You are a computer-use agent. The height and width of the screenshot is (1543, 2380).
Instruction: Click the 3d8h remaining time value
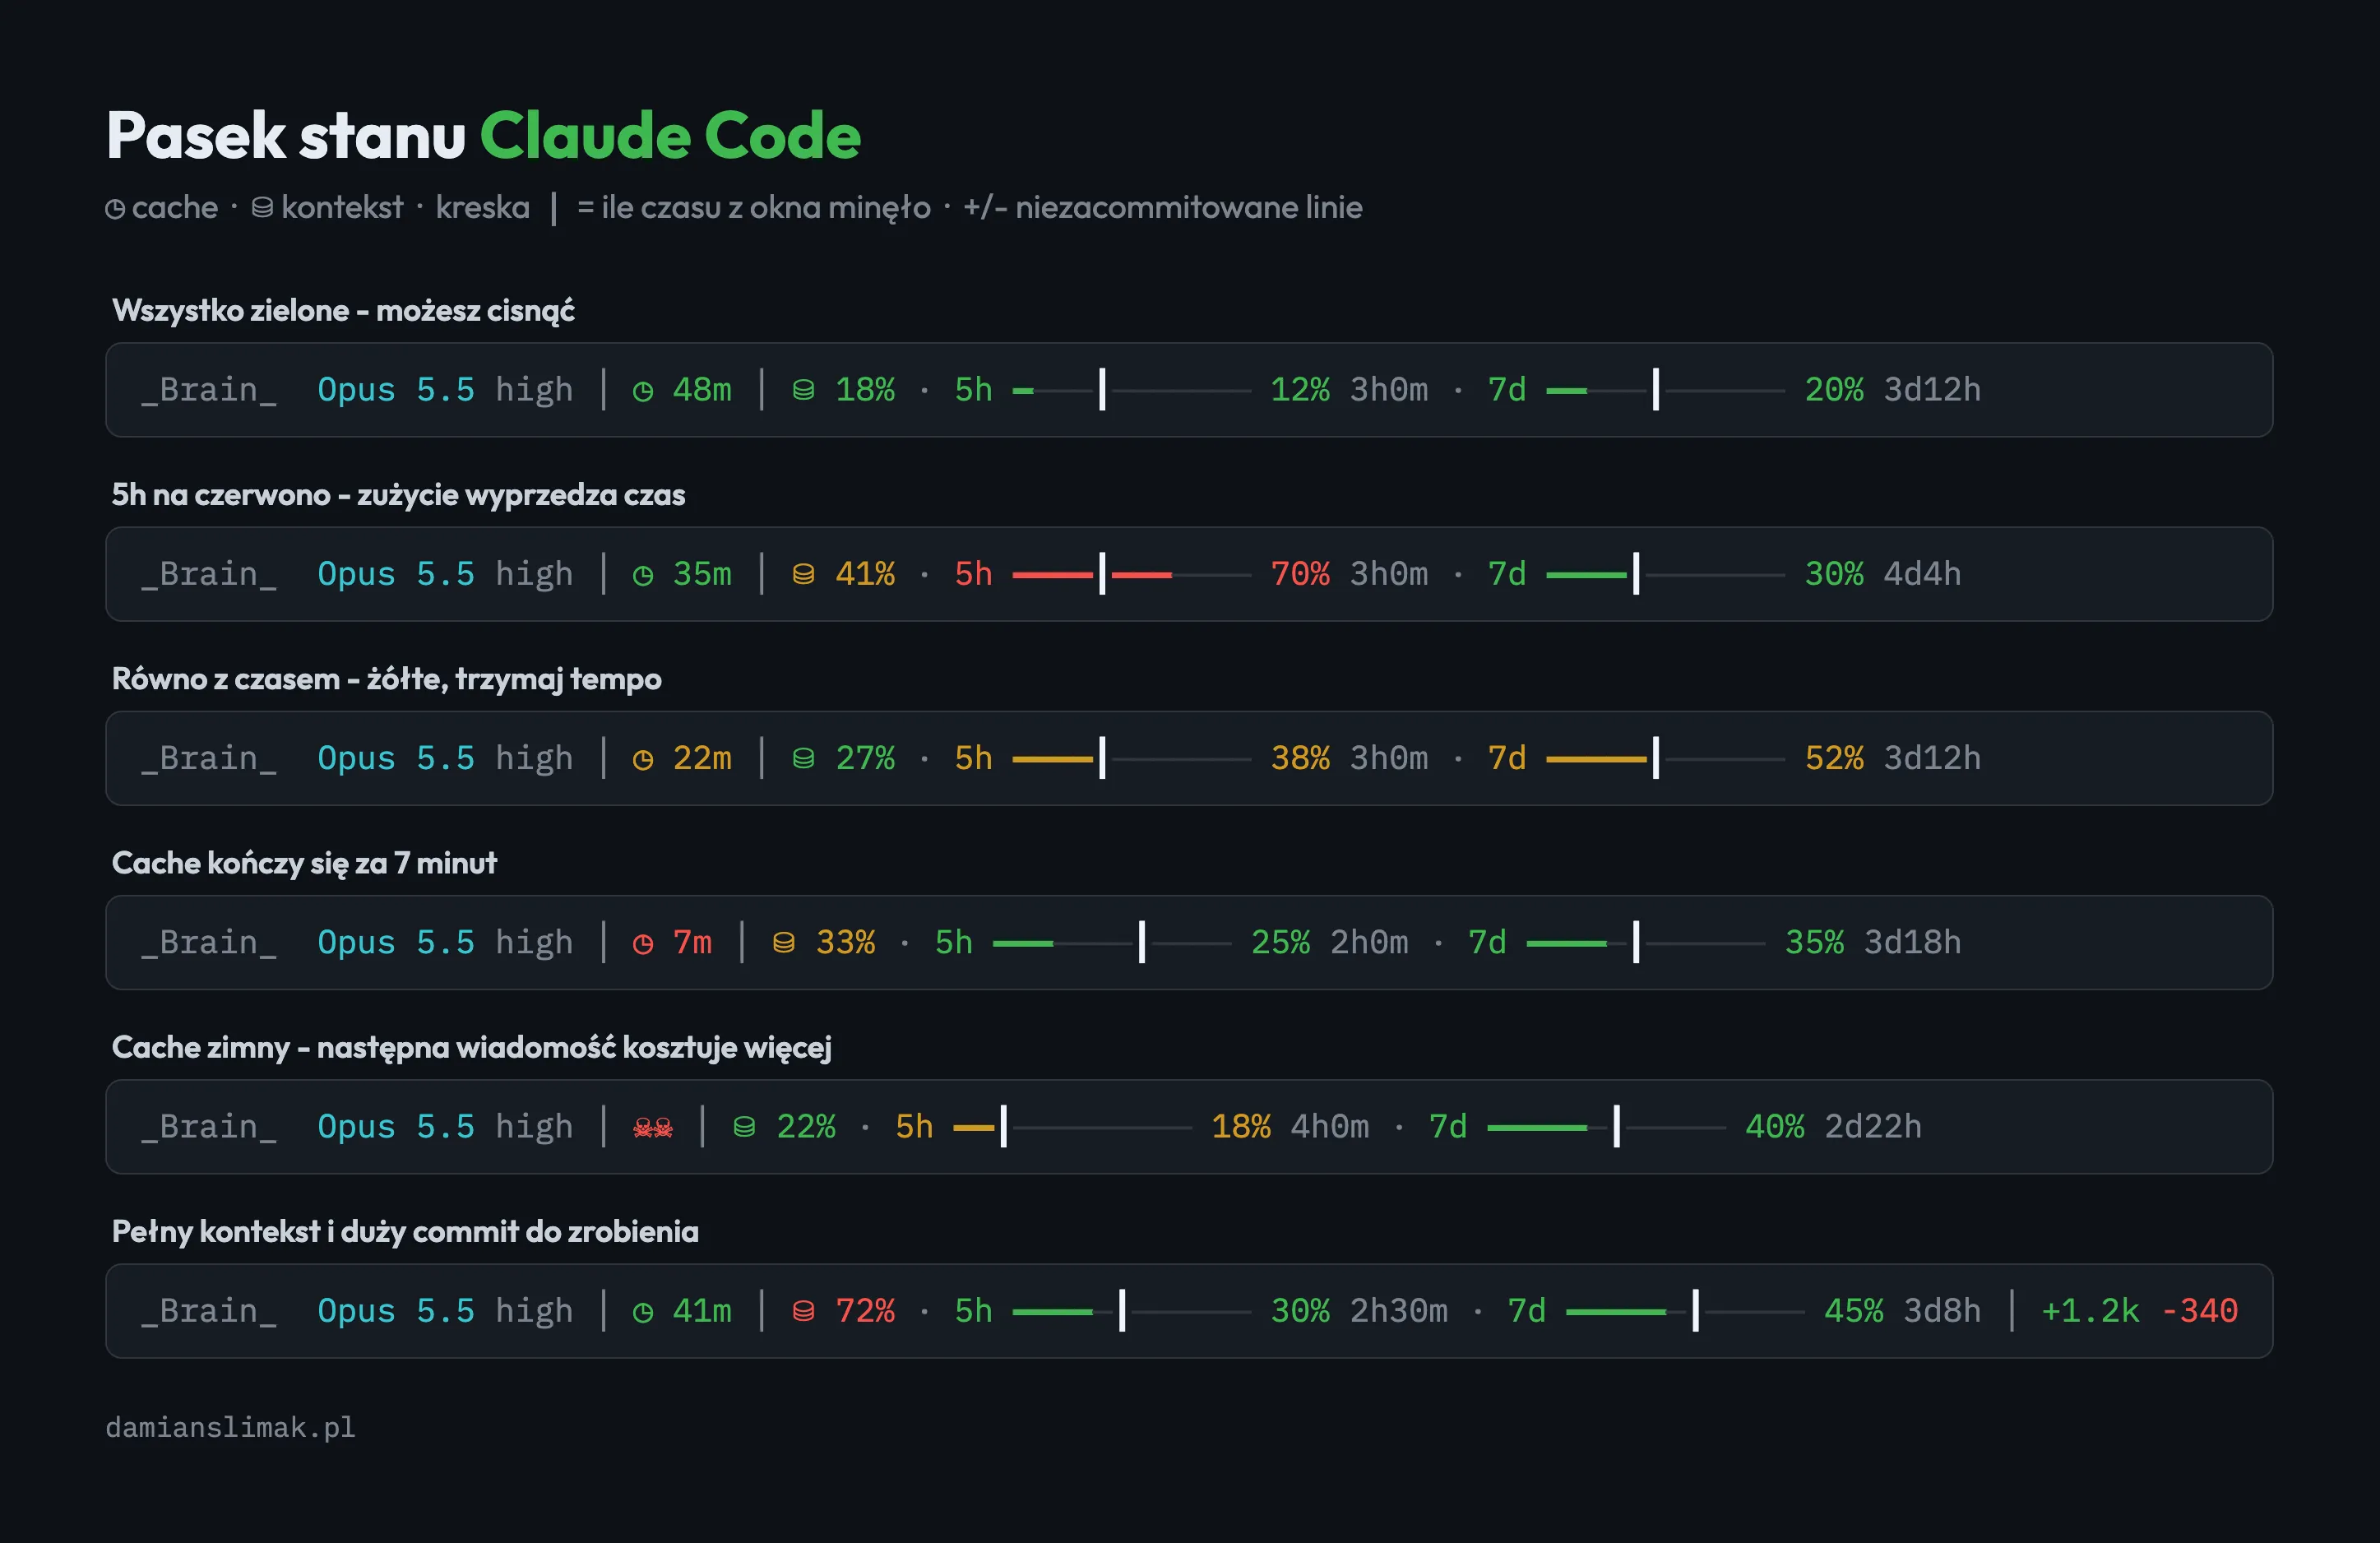pos(1942,1311)
